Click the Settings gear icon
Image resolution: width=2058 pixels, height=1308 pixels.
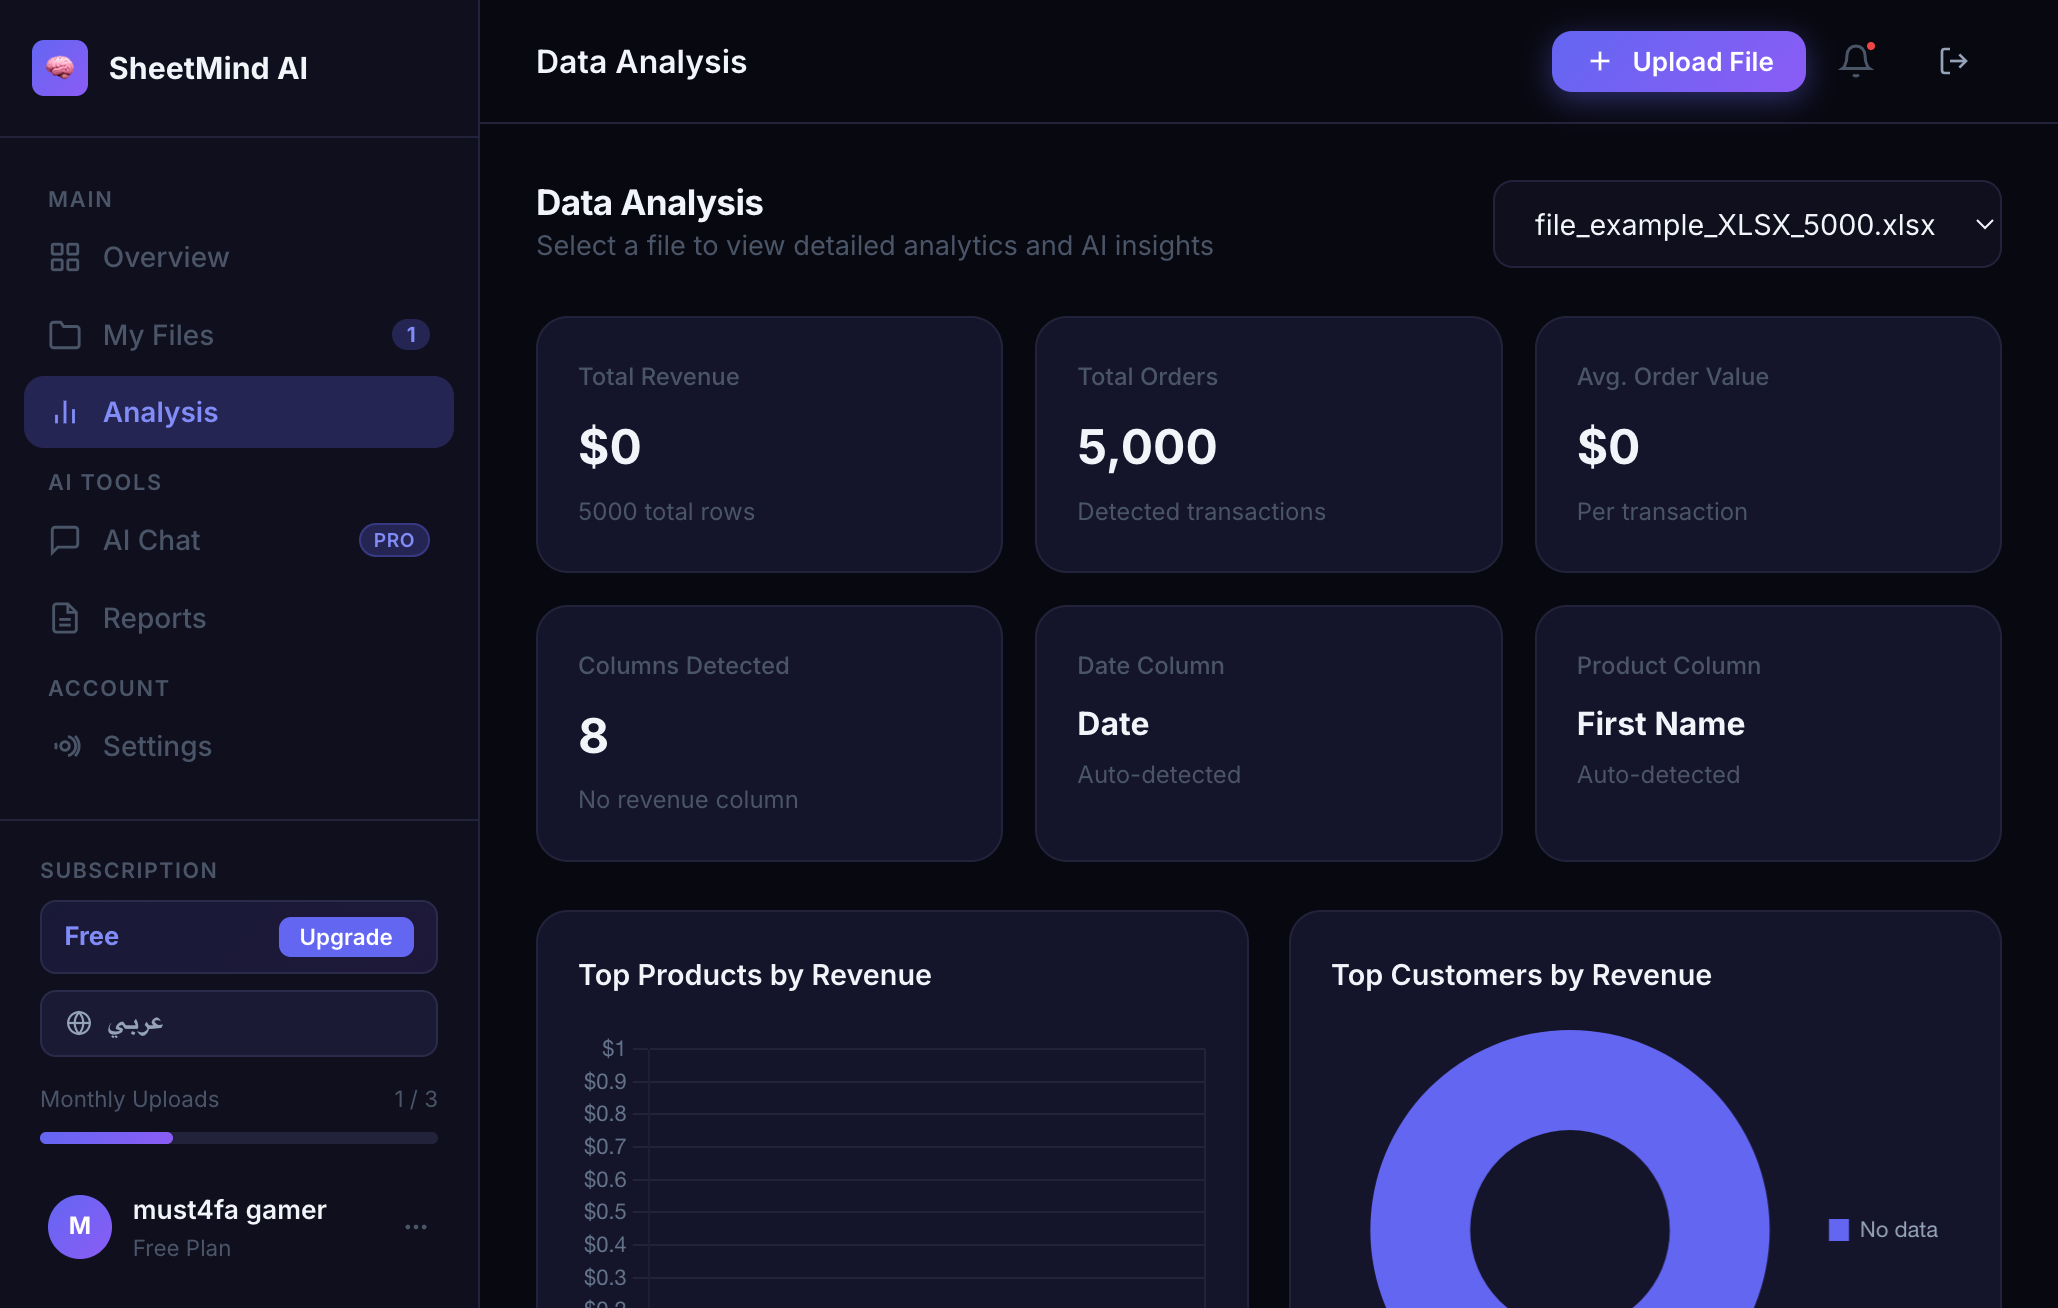coord(67,746)
